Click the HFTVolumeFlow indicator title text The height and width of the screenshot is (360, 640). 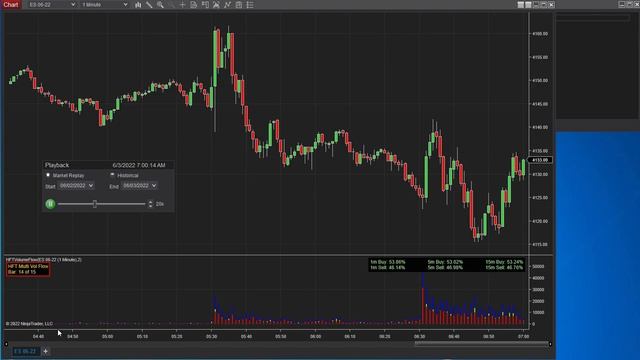pyautogui.click(x=44, y=260)
